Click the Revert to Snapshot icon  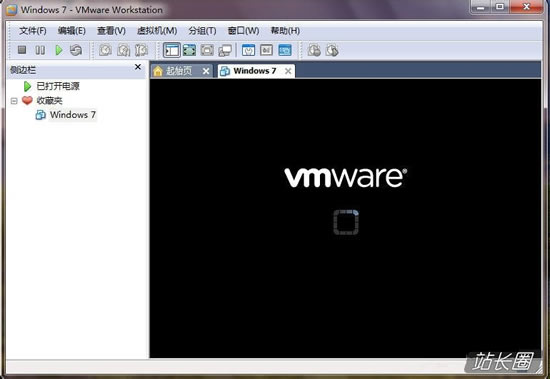[123, 50]
